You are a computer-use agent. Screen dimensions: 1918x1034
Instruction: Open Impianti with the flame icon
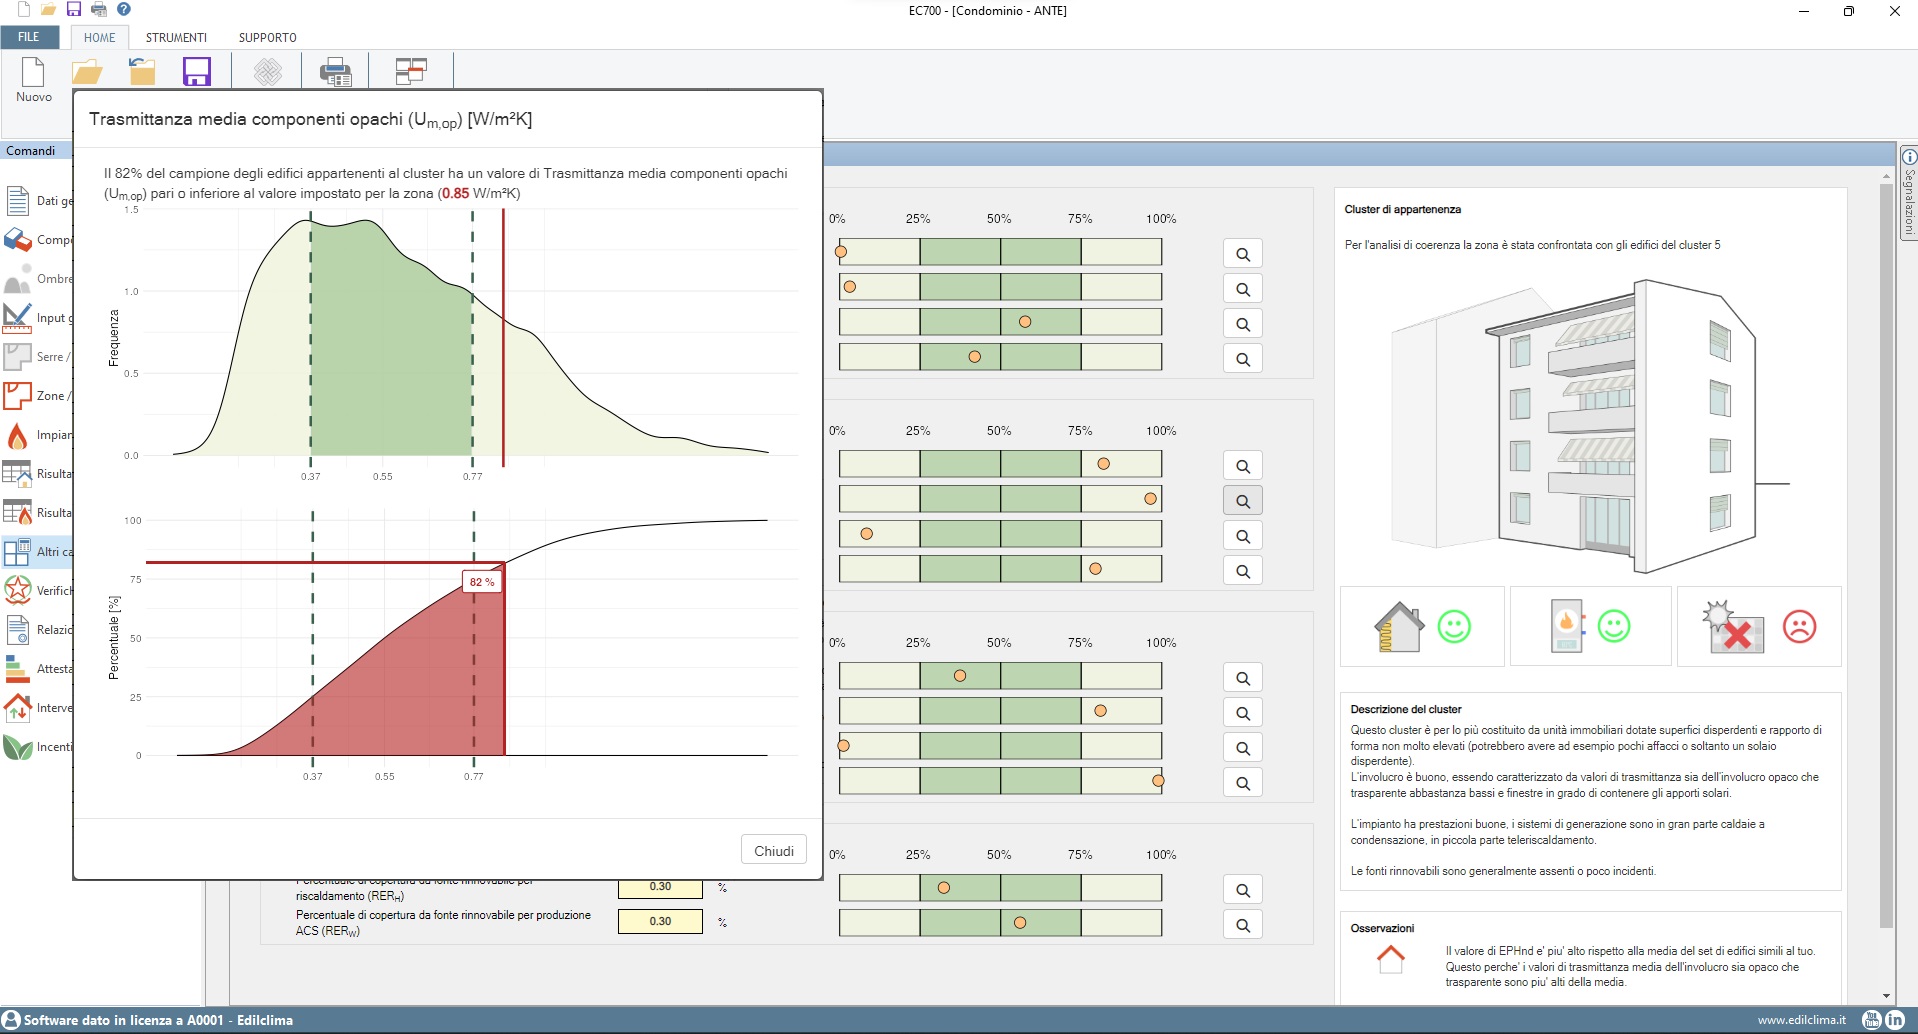[38, 435]
